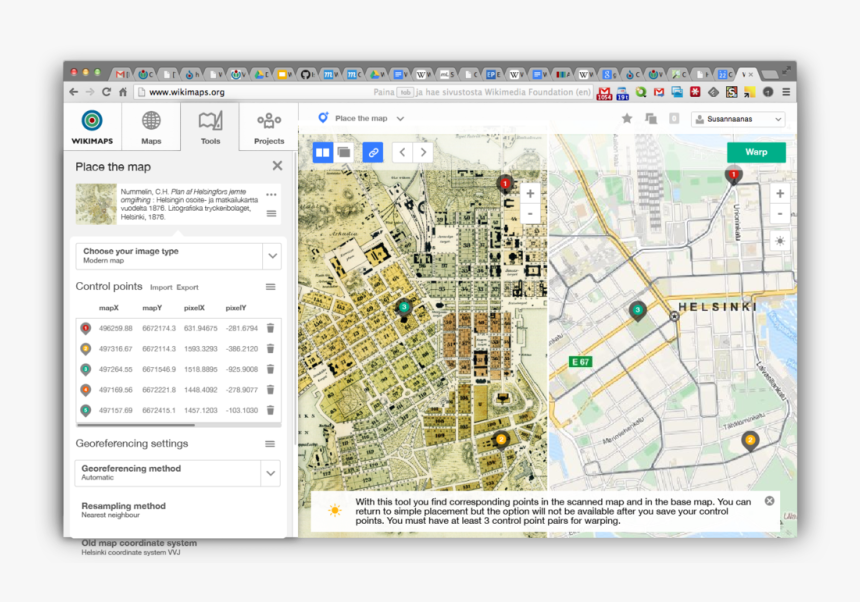The height and width of the screenshot is (602, 860).
Task: Select orange marker 2 on the old map
Action: [x=500, y=440]
